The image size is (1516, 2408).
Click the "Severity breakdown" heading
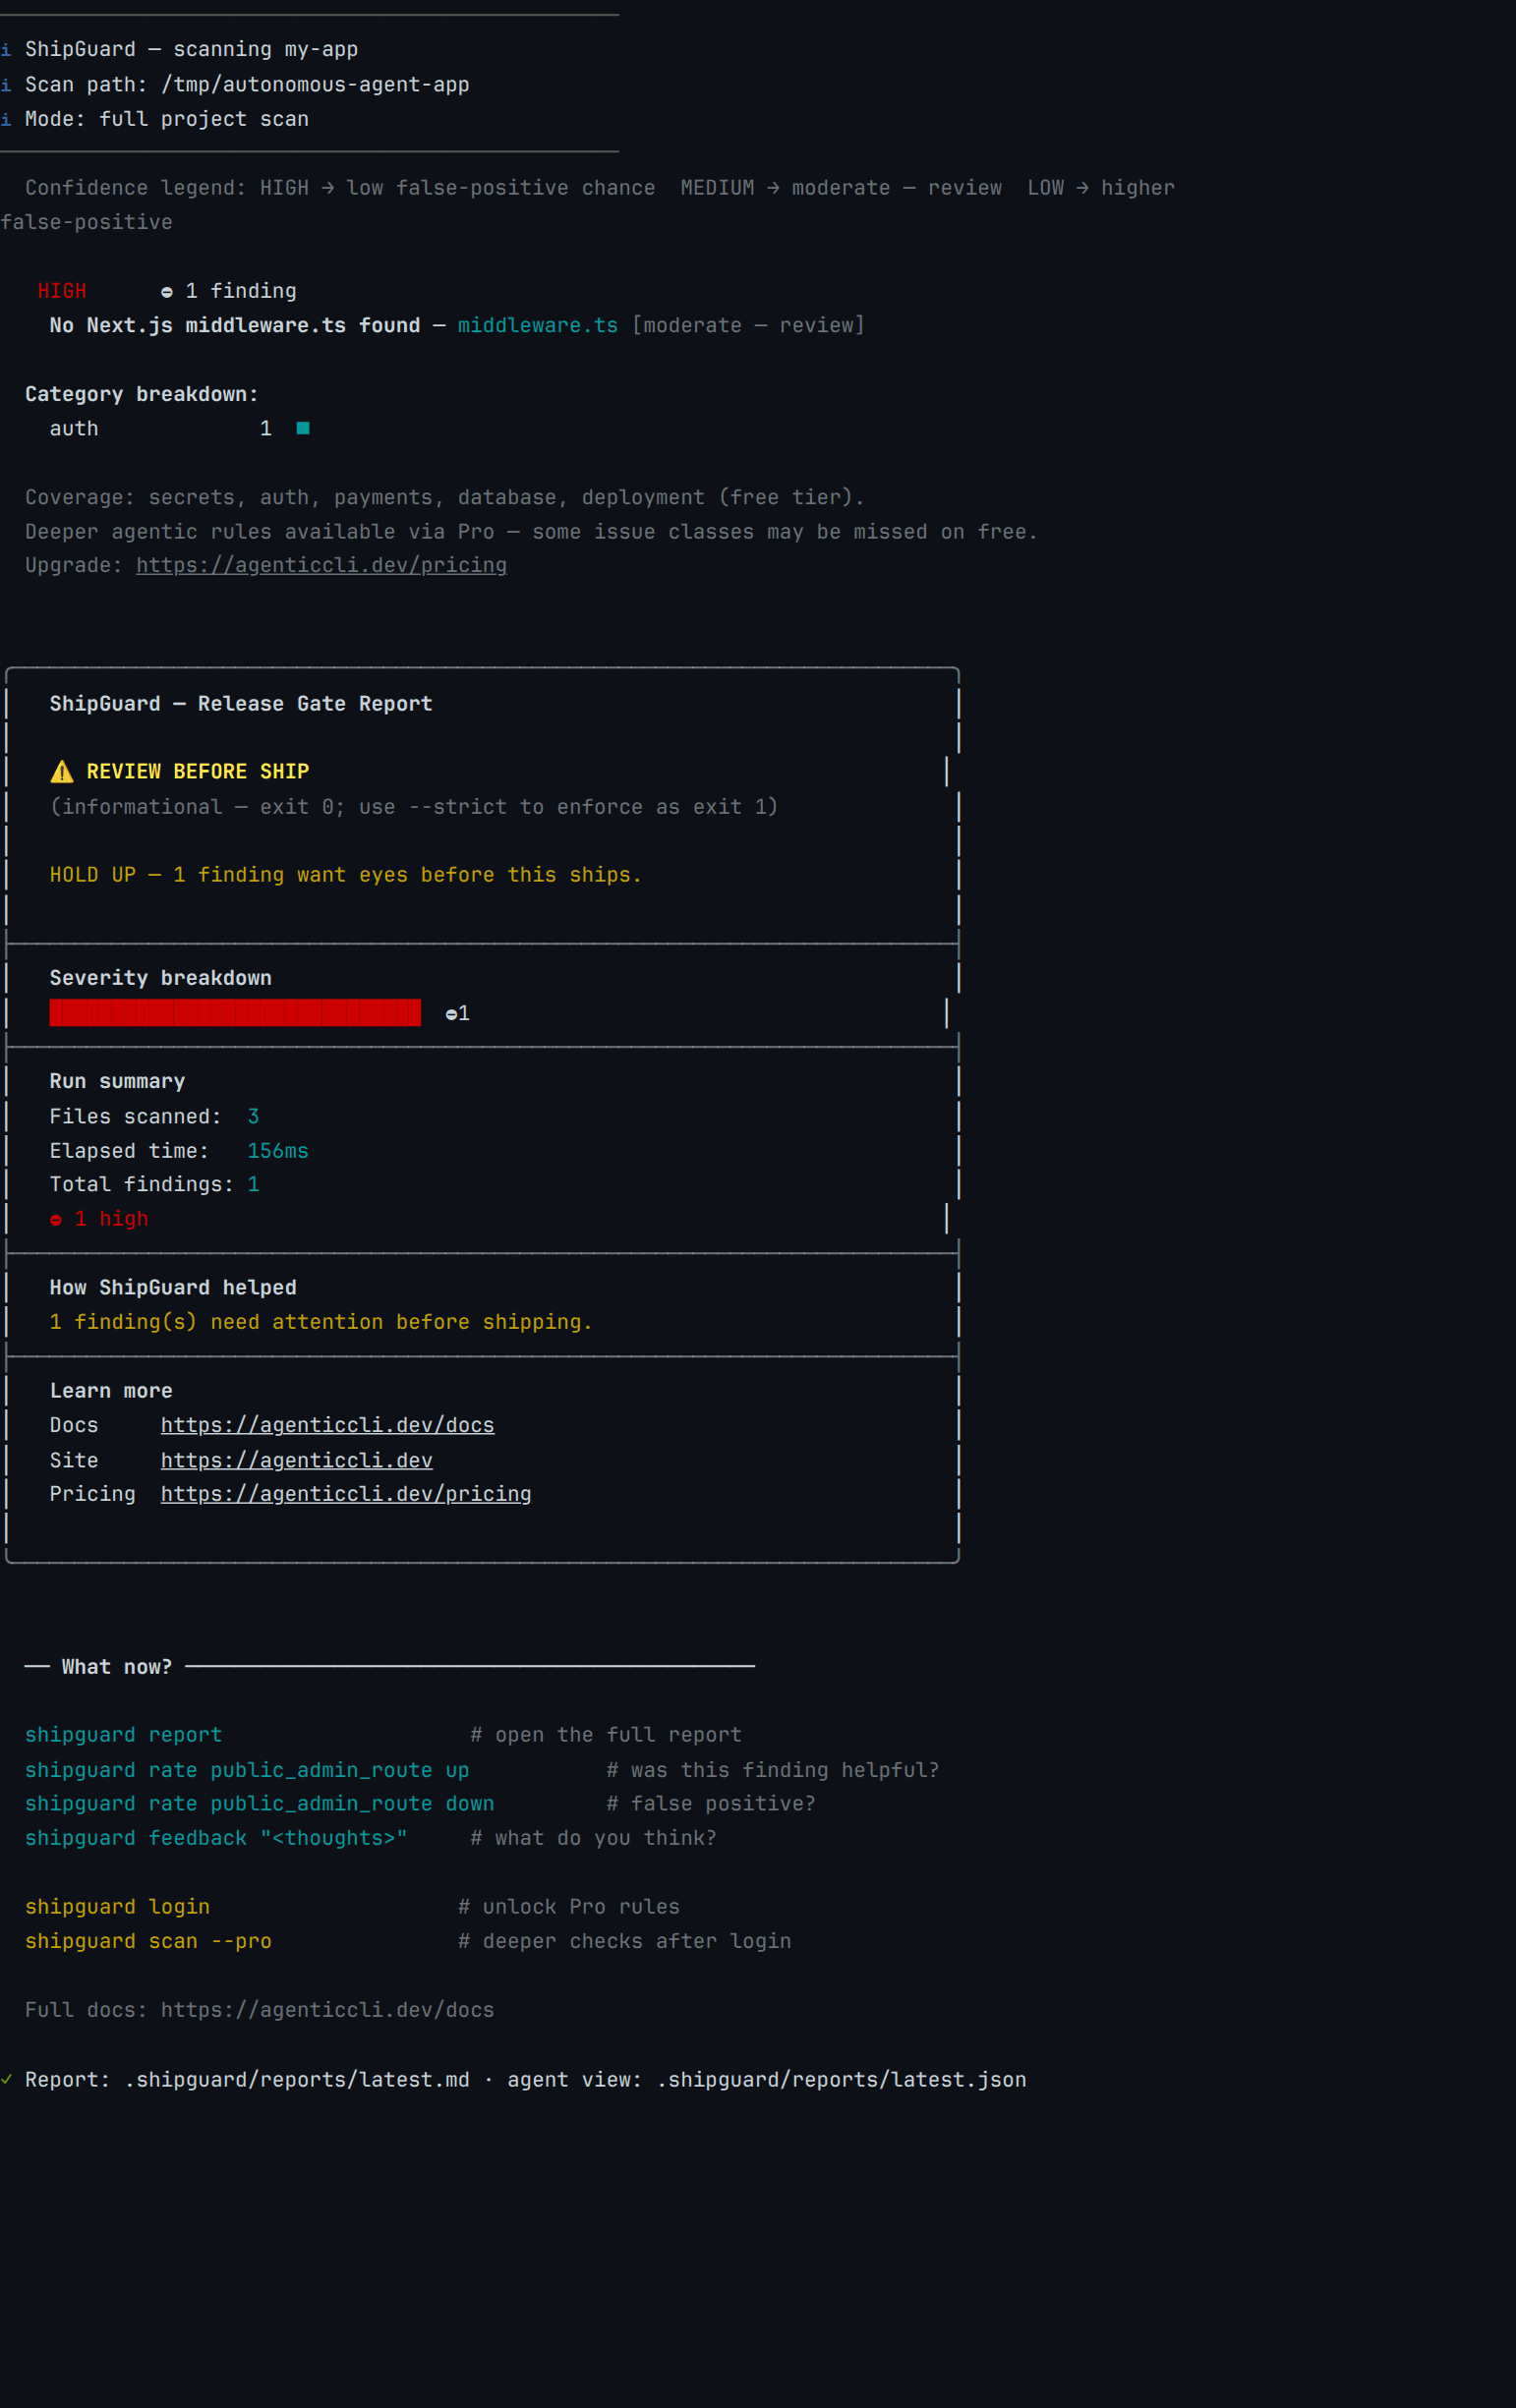click(x=161, y=978)
